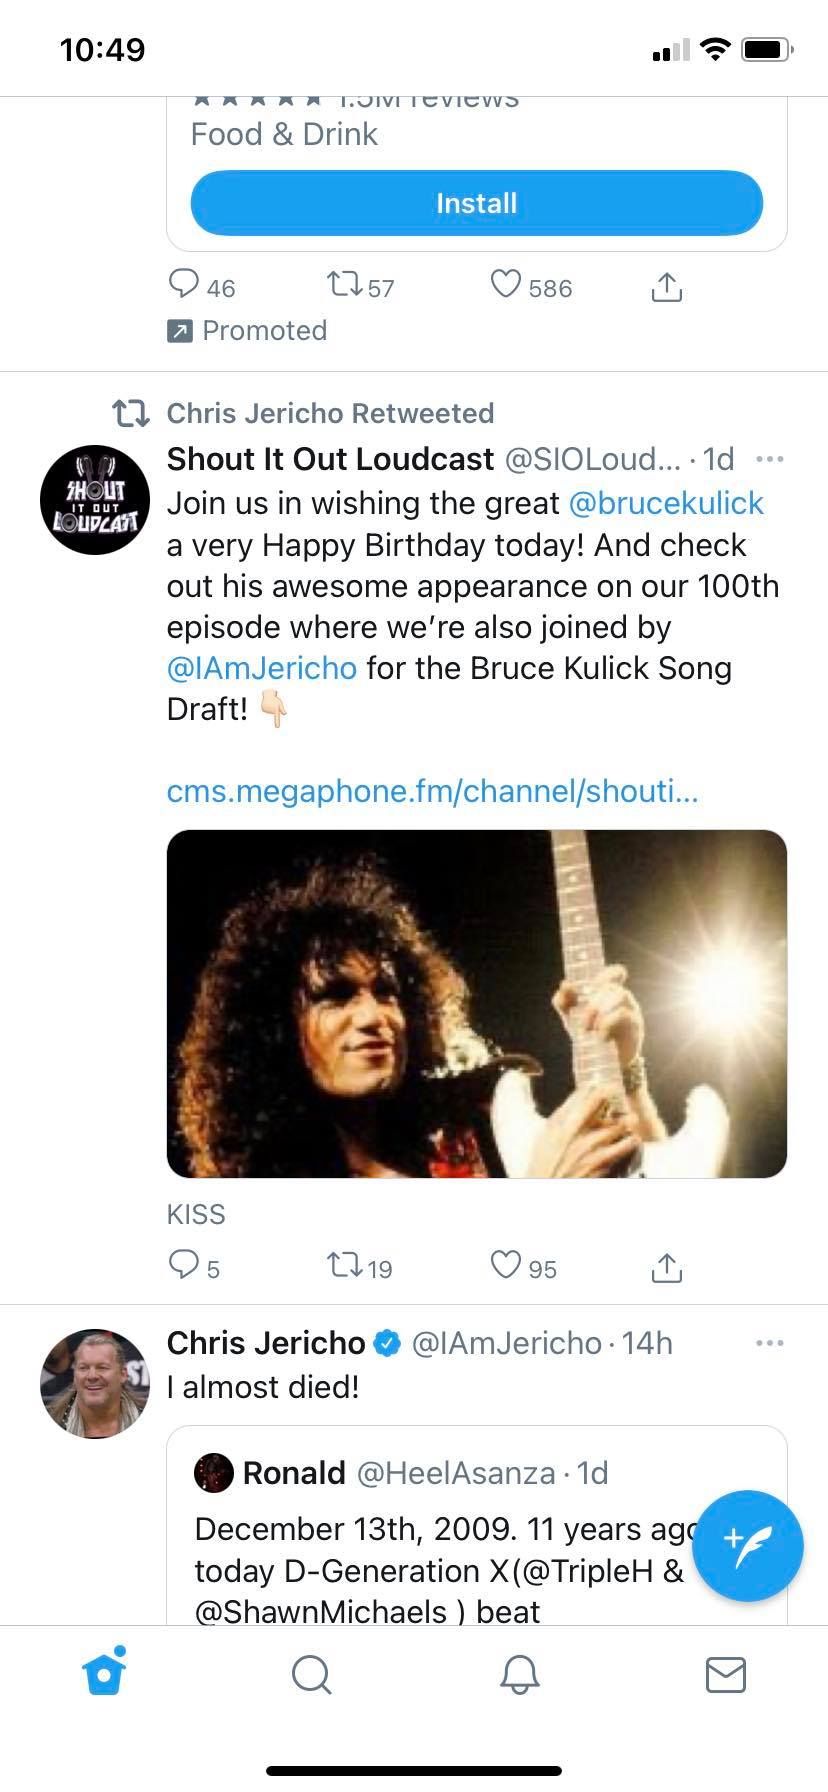Tap the compose new tweet button
The width and height of the screenshot is (828, 1792).
747,1545
